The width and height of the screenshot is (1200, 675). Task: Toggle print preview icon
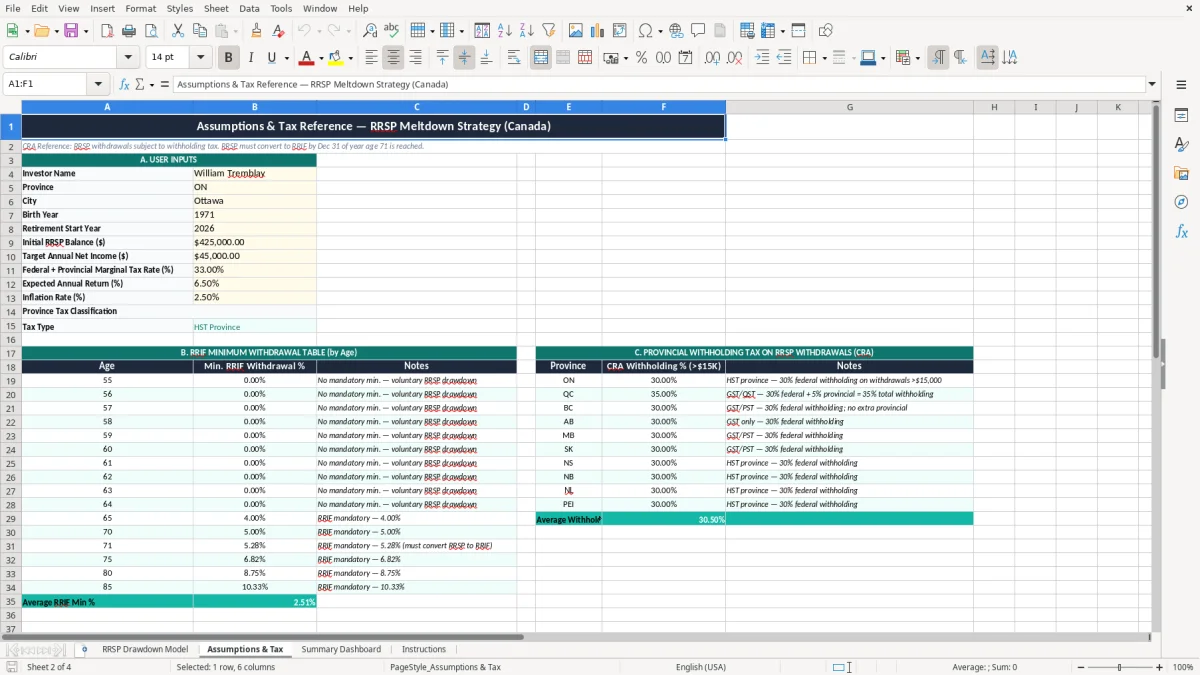point(150,31)
